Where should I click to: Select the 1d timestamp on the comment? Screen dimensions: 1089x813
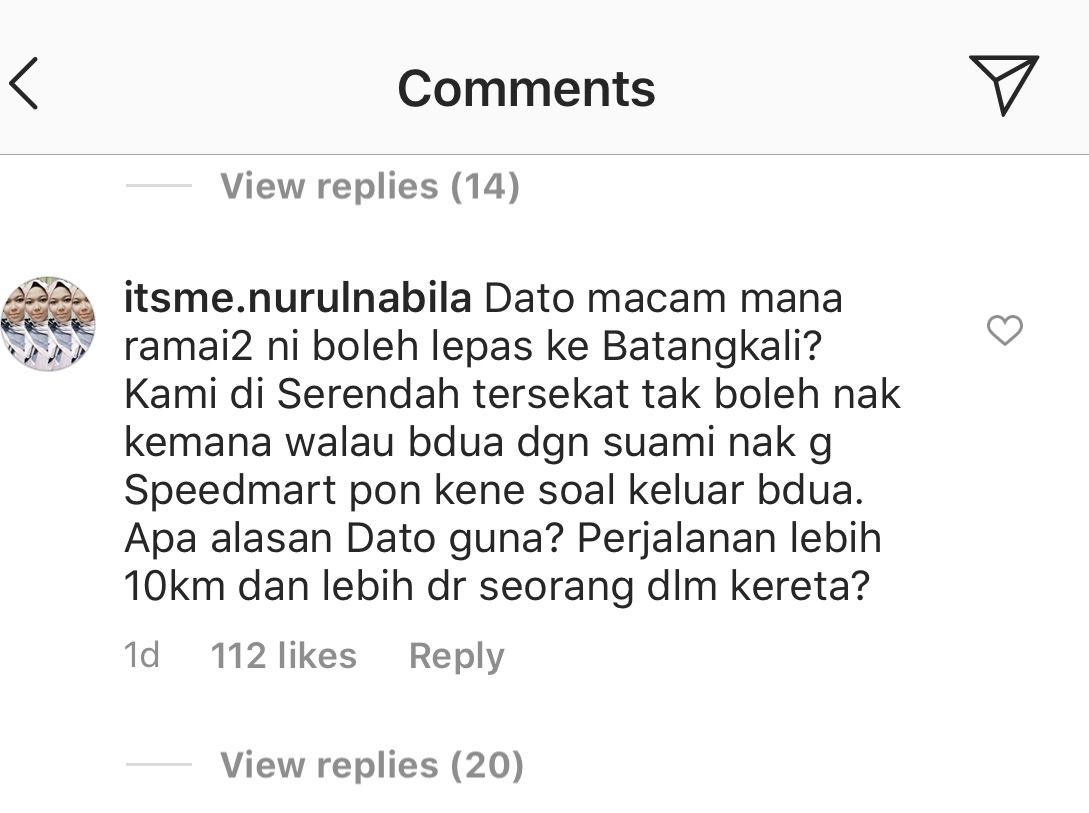click(x=142, y=655)
